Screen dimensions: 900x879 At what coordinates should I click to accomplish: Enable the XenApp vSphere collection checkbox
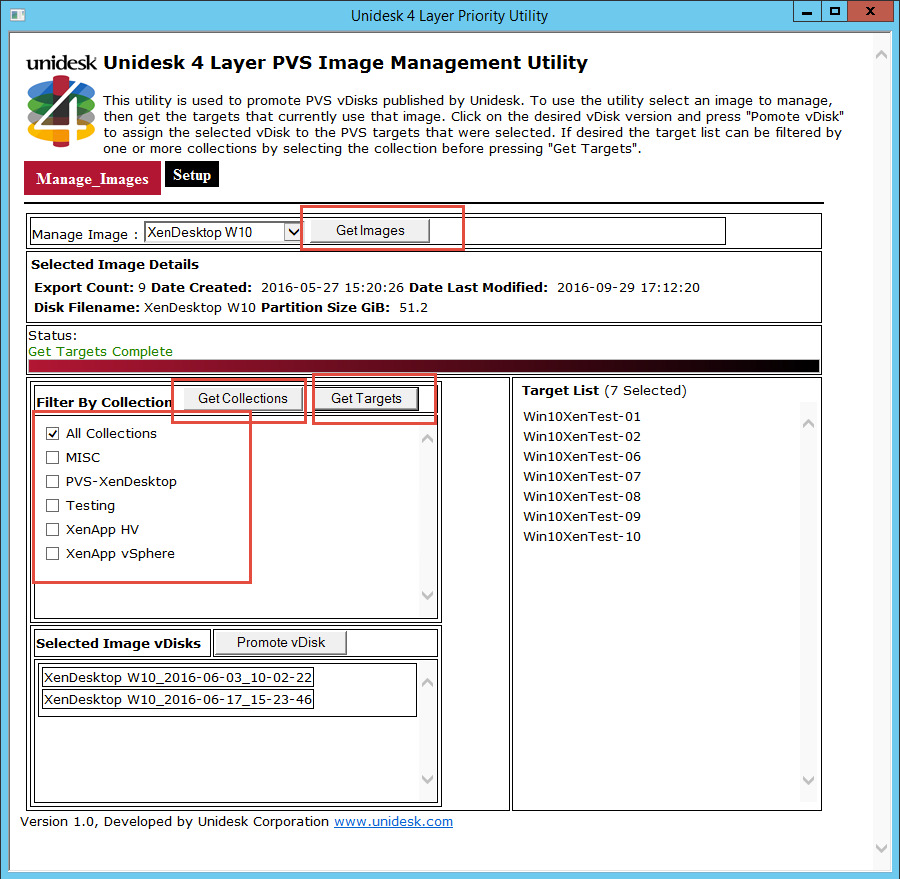point(52,553)
